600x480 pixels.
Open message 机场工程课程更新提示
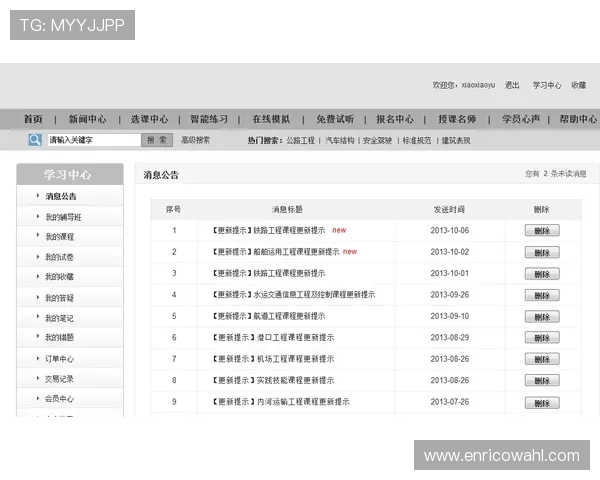[273, 359]
